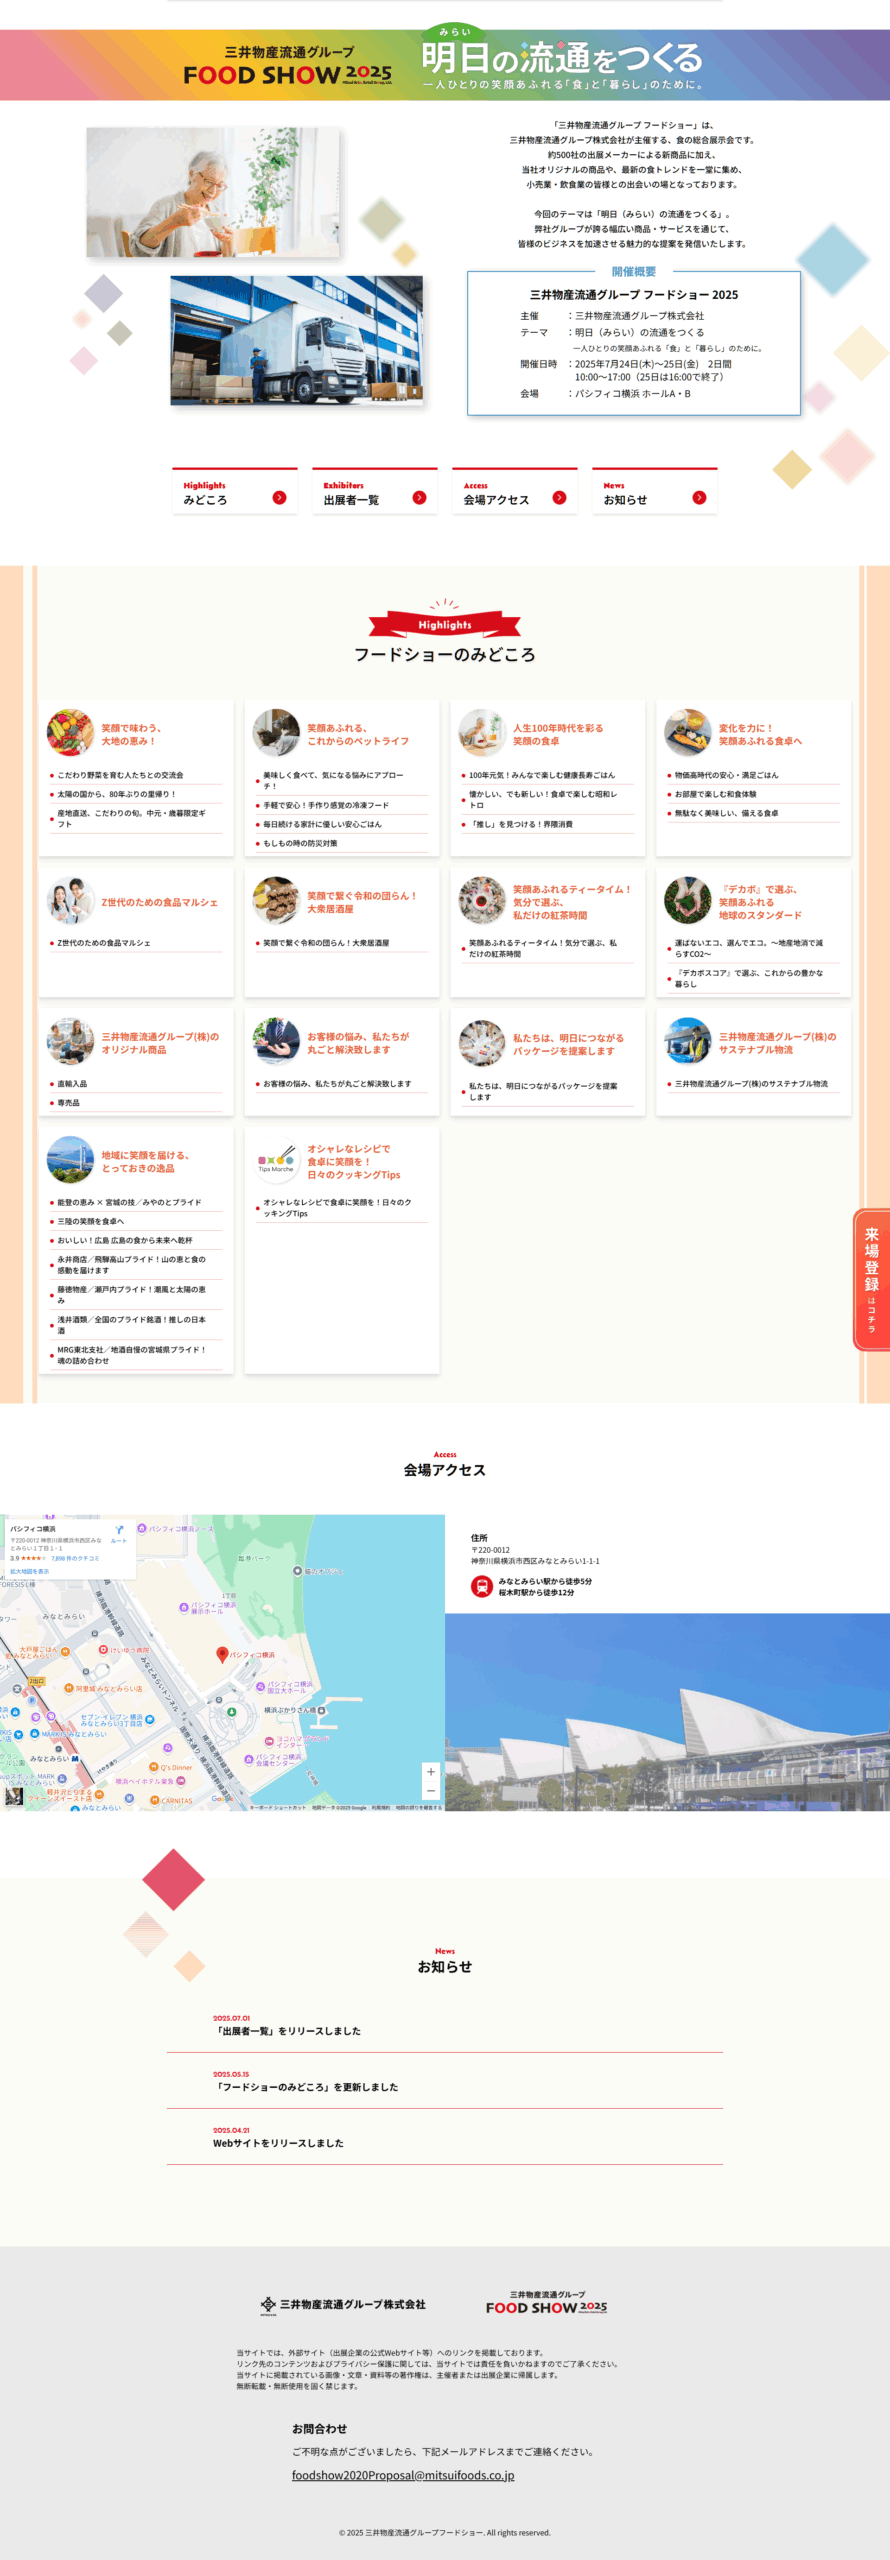Click the red arrow icon on 出展者一覧 card
The width and height of the screenshot is (890, 2560).
tap(419, 497)
